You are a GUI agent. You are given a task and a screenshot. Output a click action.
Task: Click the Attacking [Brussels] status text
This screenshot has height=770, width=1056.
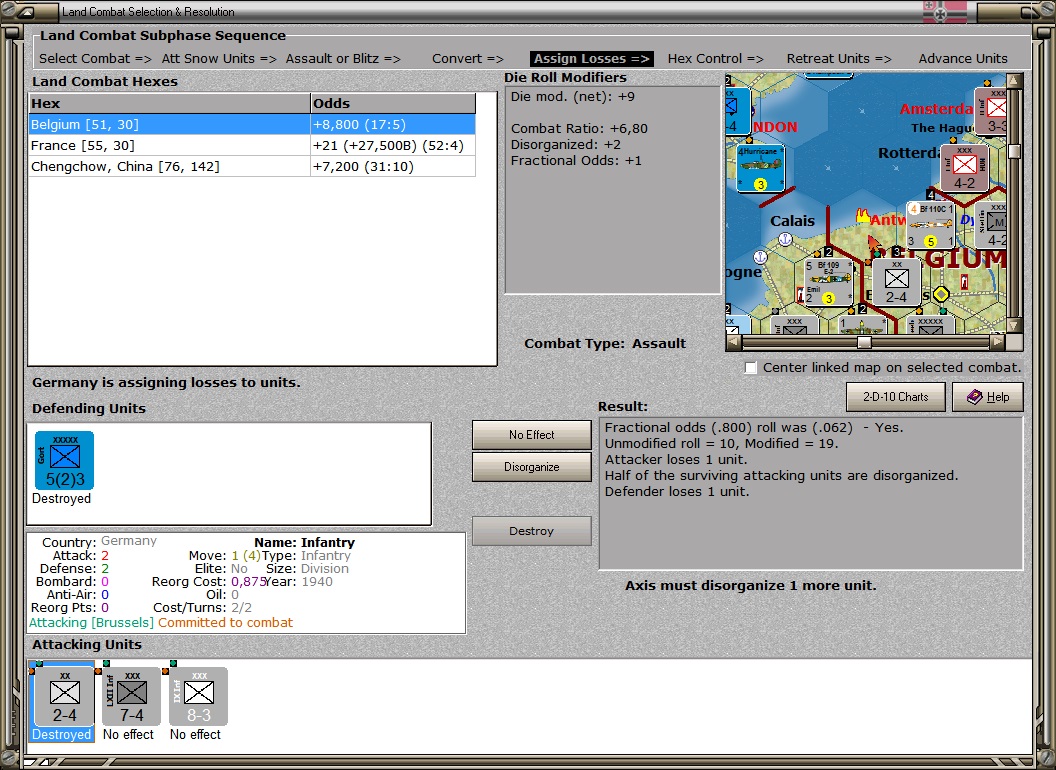point(92,622)
